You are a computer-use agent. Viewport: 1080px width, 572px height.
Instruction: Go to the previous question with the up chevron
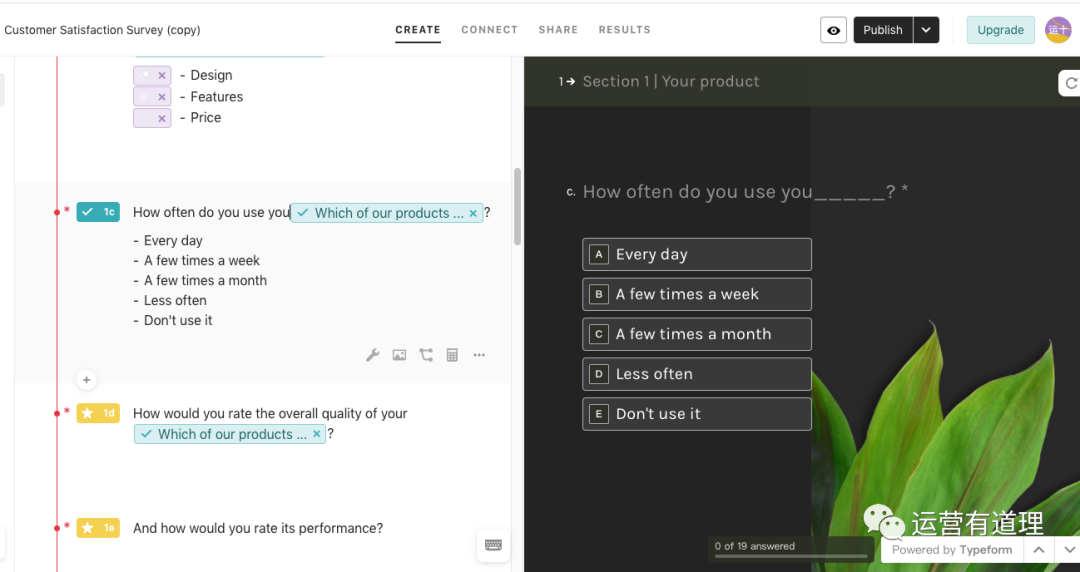[x=1039, y=550]
